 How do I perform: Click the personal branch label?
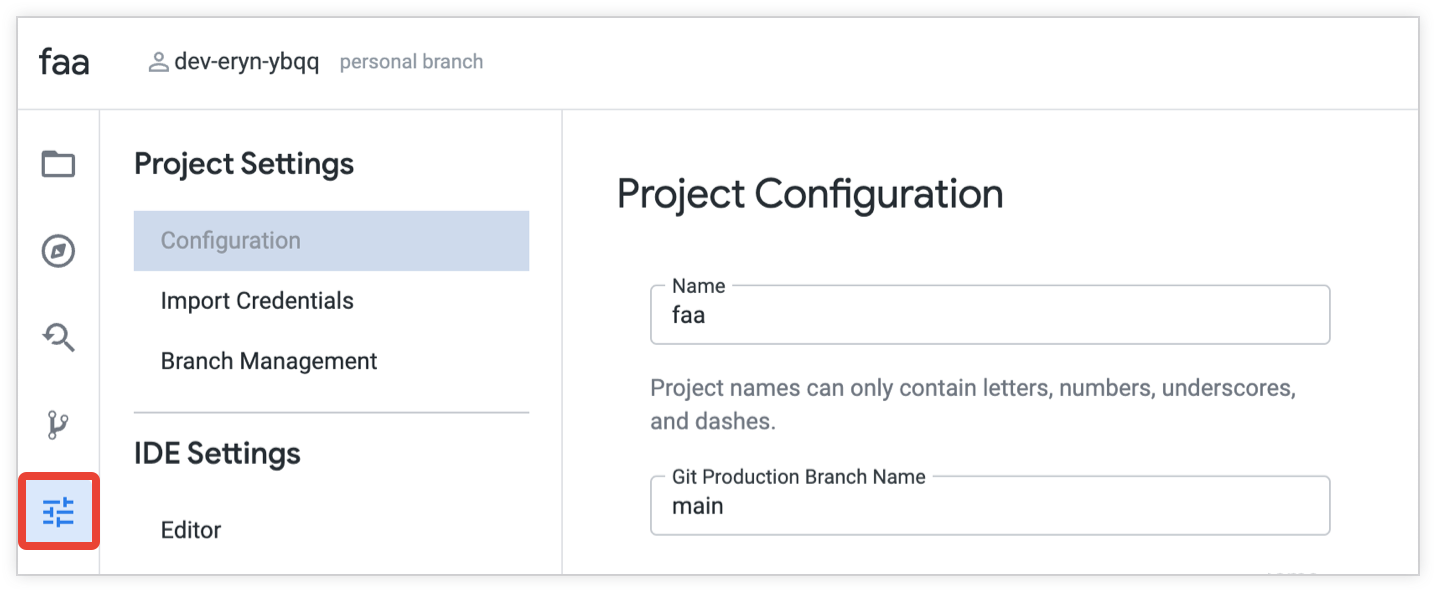click(411, 62)
